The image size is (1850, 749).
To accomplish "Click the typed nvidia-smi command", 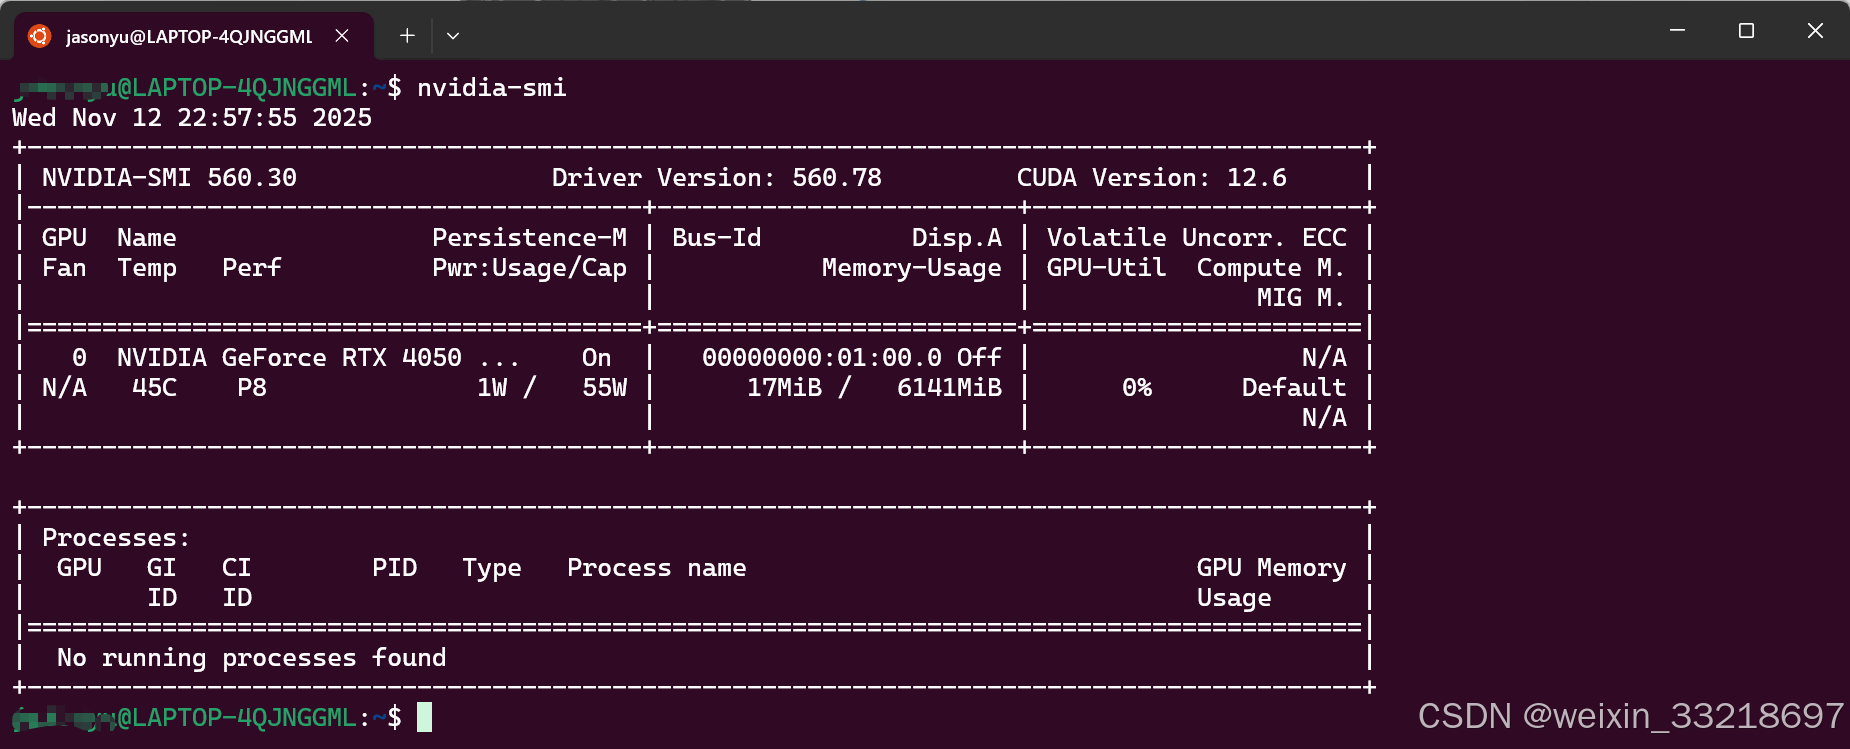I will [492, 88].
